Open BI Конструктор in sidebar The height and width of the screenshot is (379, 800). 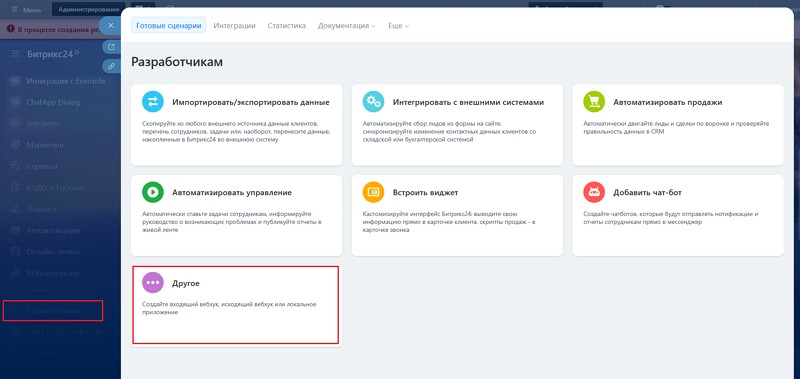[x=53, y=274]
